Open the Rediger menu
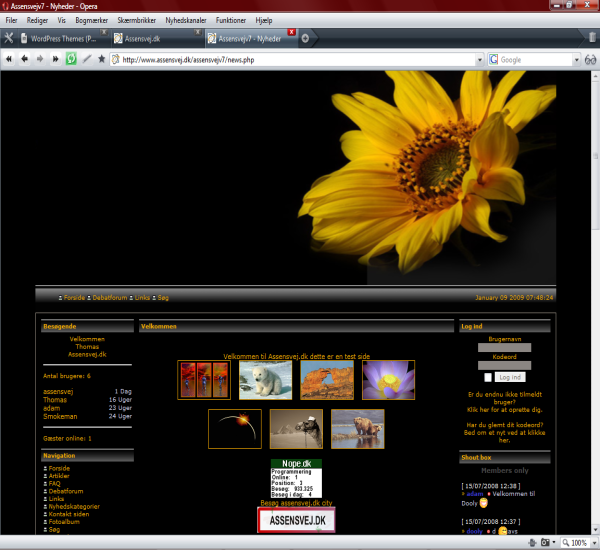The image size is (600, 550). pyautogui.click(x=37, y=20)
